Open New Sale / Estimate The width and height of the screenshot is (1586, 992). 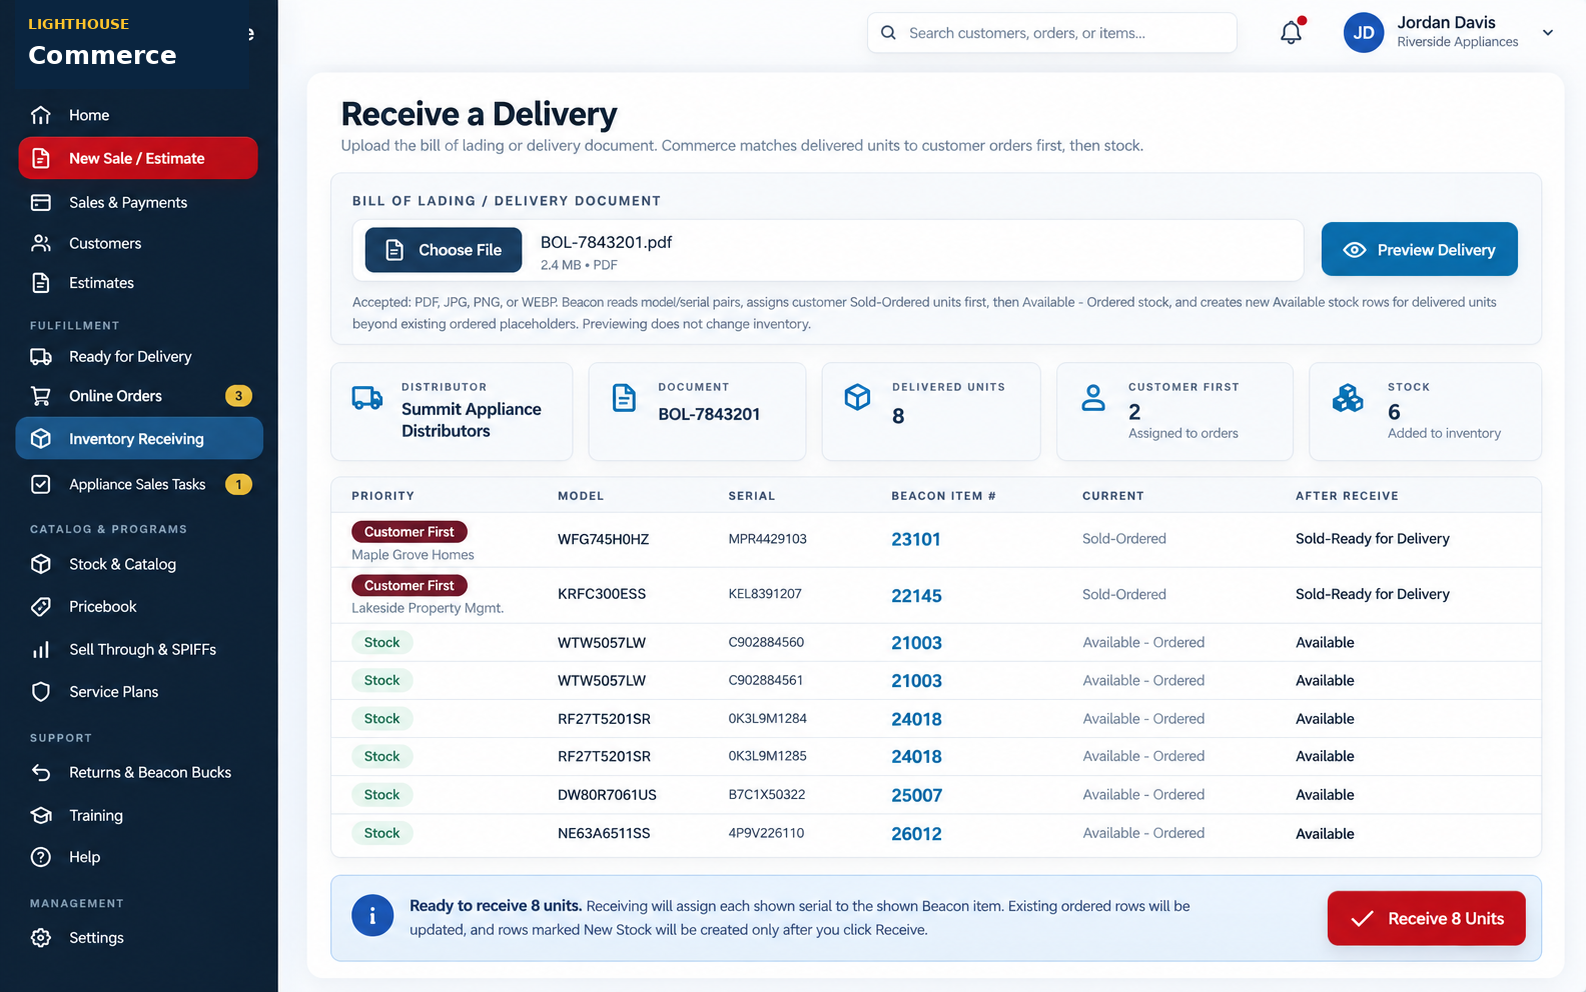[x=138, y=158]
